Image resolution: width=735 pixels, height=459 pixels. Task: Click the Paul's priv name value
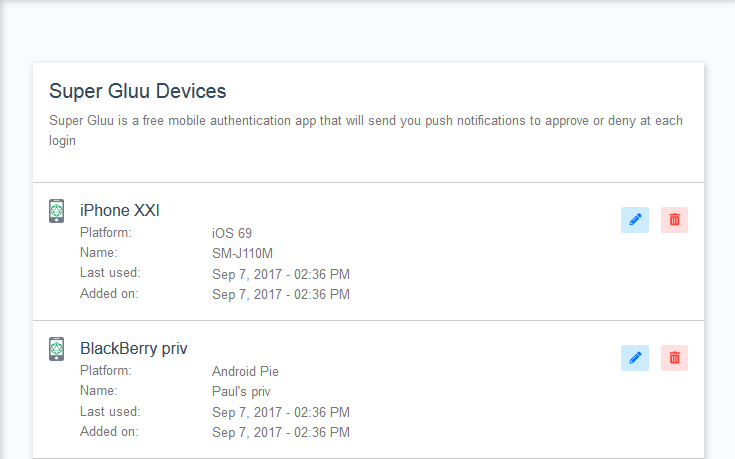point(241,391)
